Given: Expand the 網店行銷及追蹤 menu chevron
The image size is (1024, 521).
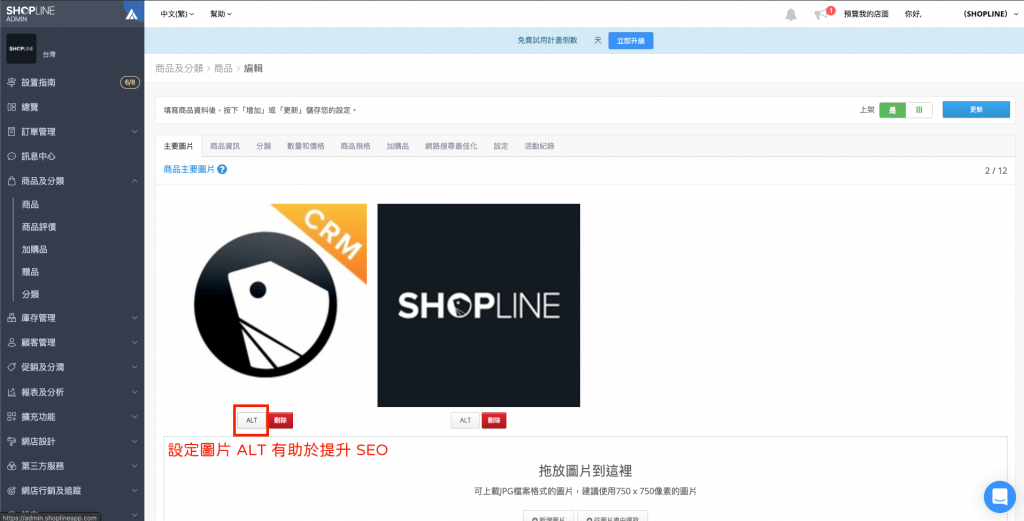Looking at the screenshot, I should pos(135,490).
